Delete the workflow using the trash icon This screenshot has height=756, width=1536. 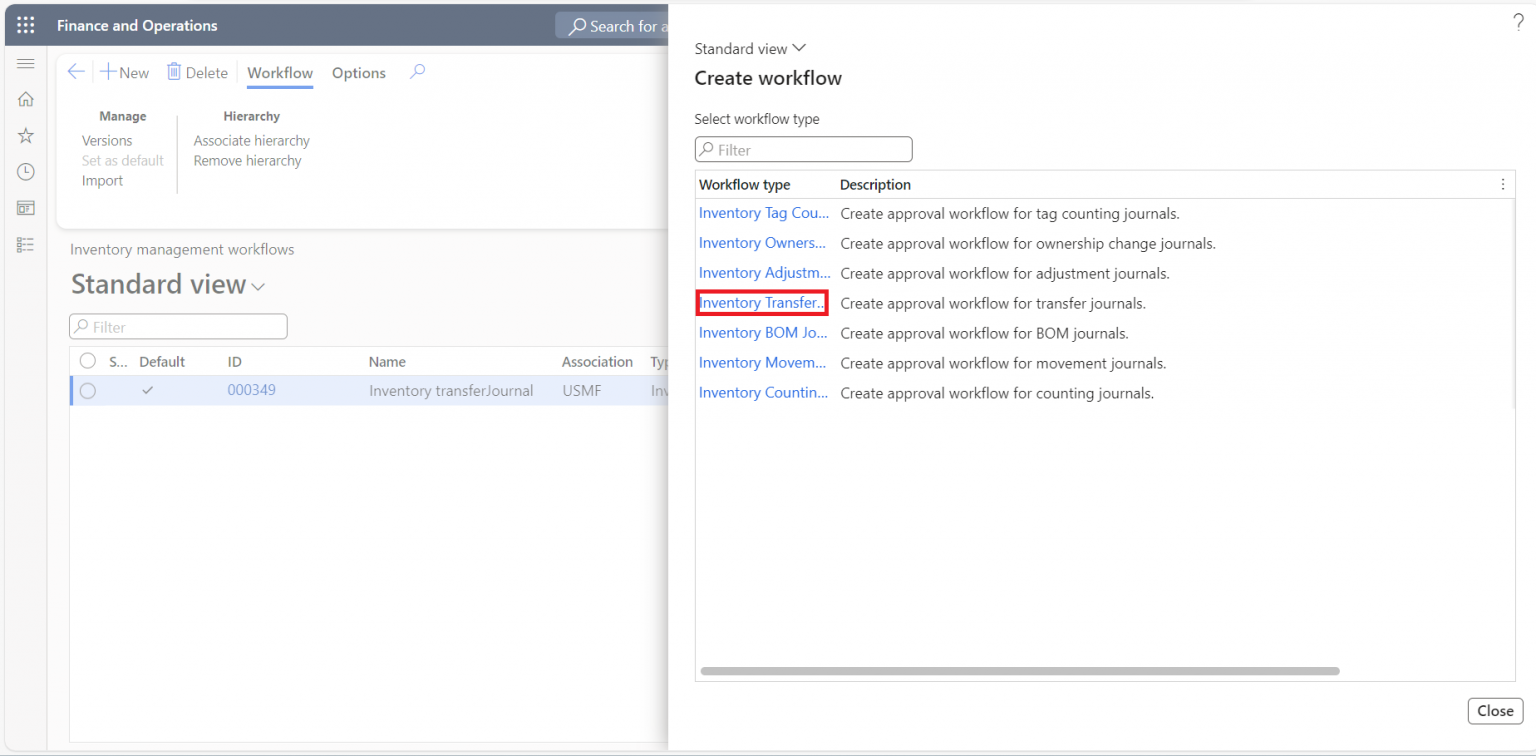click(x=198, y=71)
